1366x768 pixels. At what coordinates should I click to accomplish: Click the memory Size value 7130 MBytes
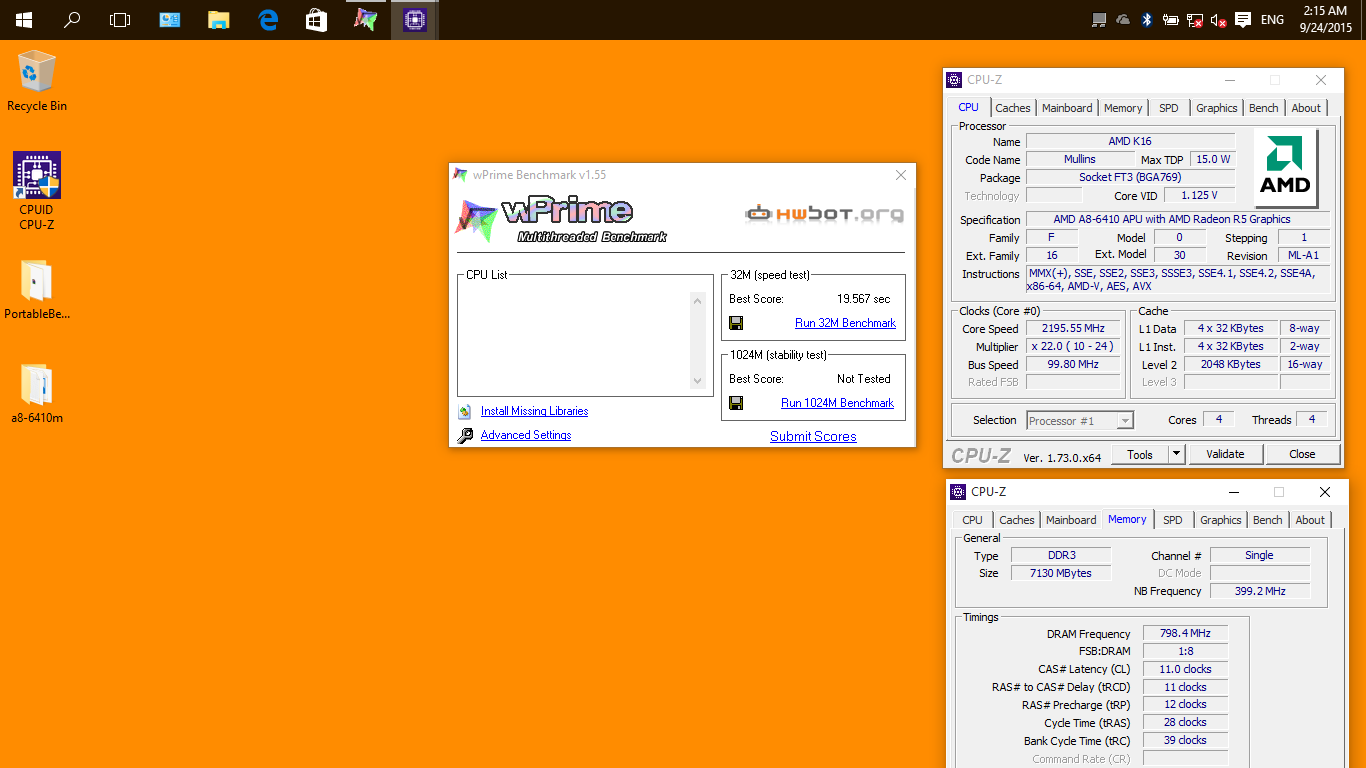pyautogui.click(x=1060, y=574)
